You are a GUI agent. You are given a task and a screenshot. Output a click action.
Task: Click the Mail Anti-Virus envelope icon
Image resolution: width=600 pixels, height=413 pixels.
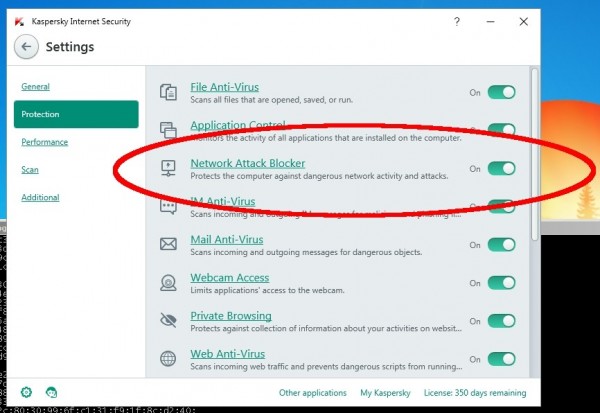[168, 245]
